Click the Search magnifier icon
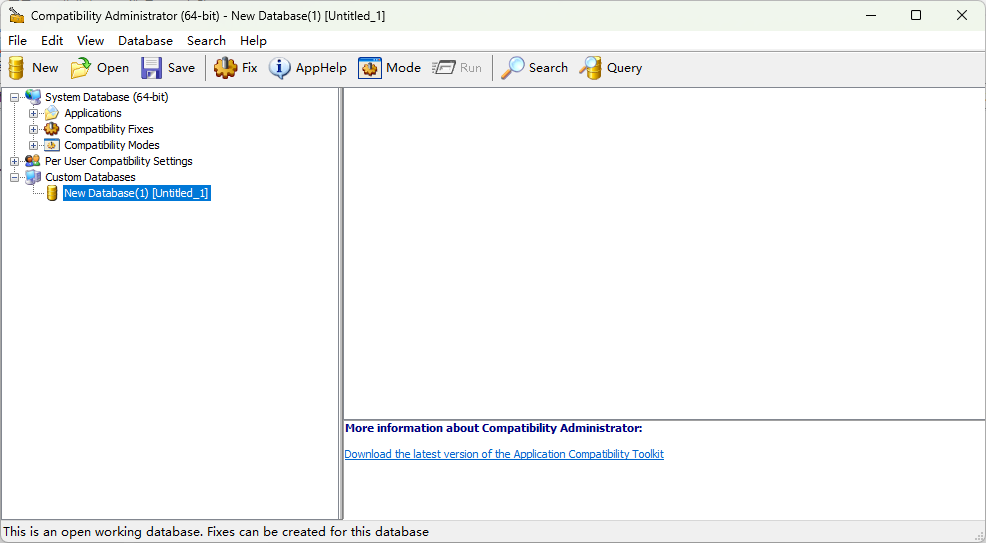 tap(512, 68)
